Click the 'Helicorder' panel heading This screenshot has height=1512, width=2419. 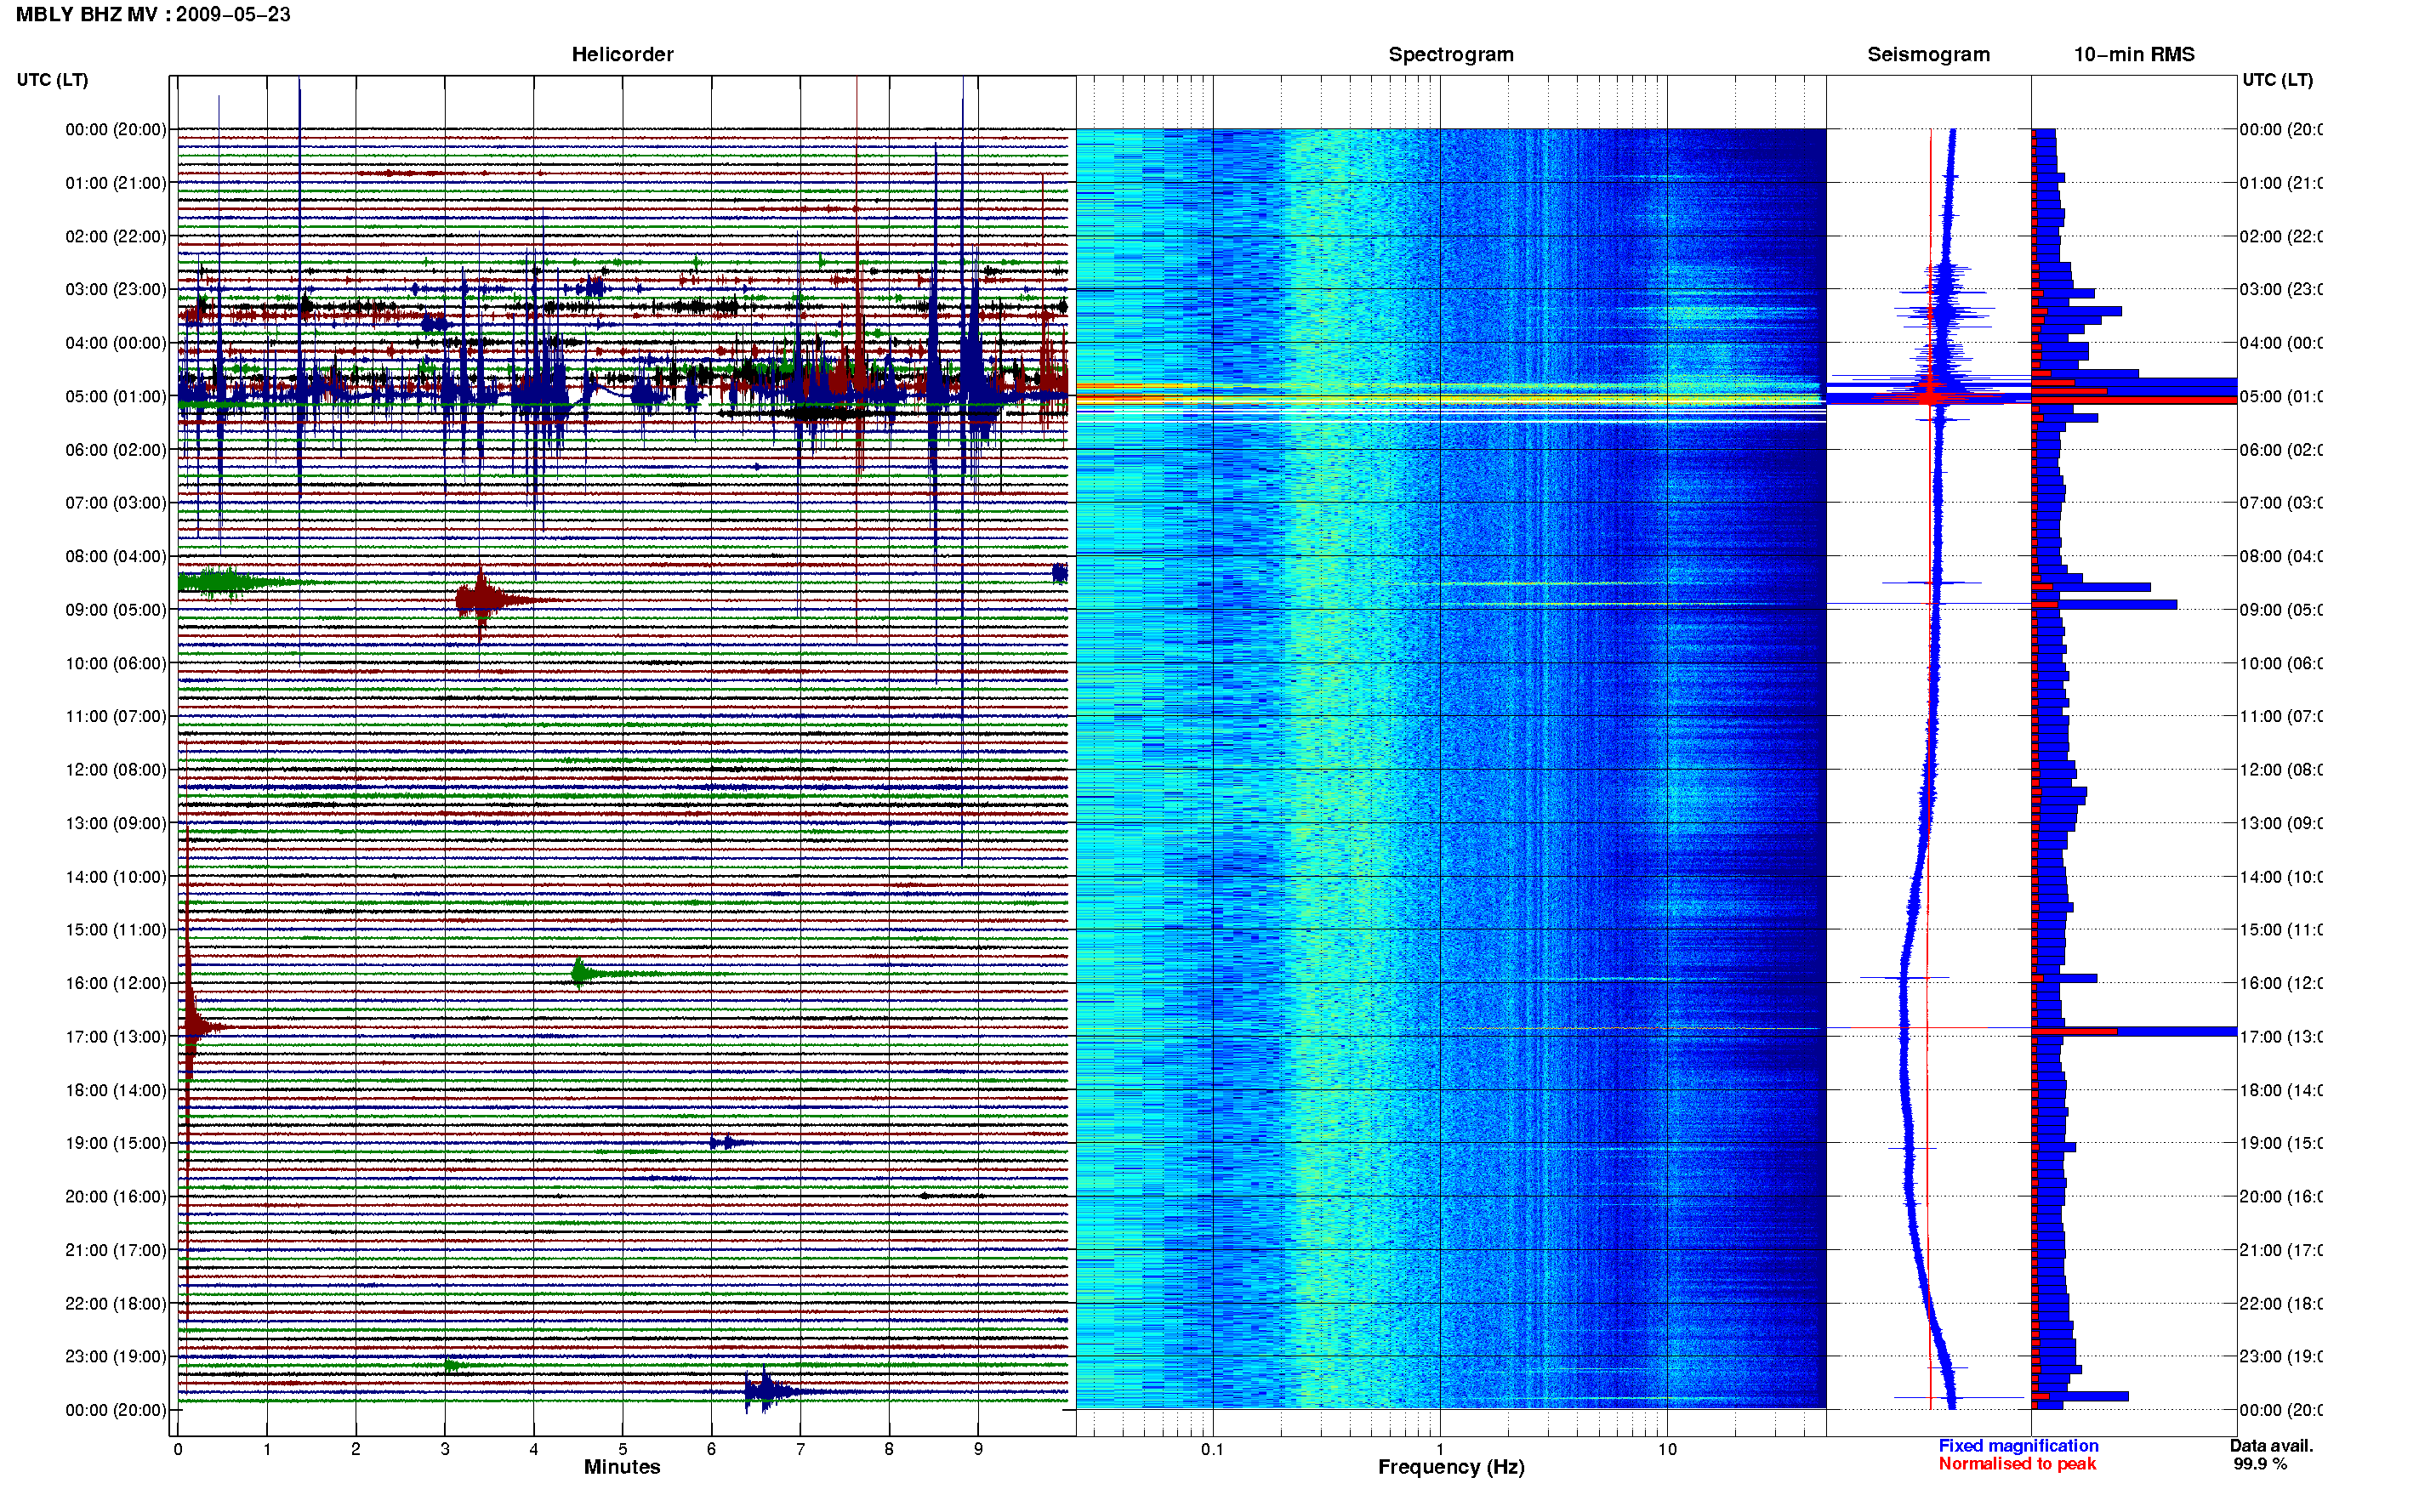point(622,55)
